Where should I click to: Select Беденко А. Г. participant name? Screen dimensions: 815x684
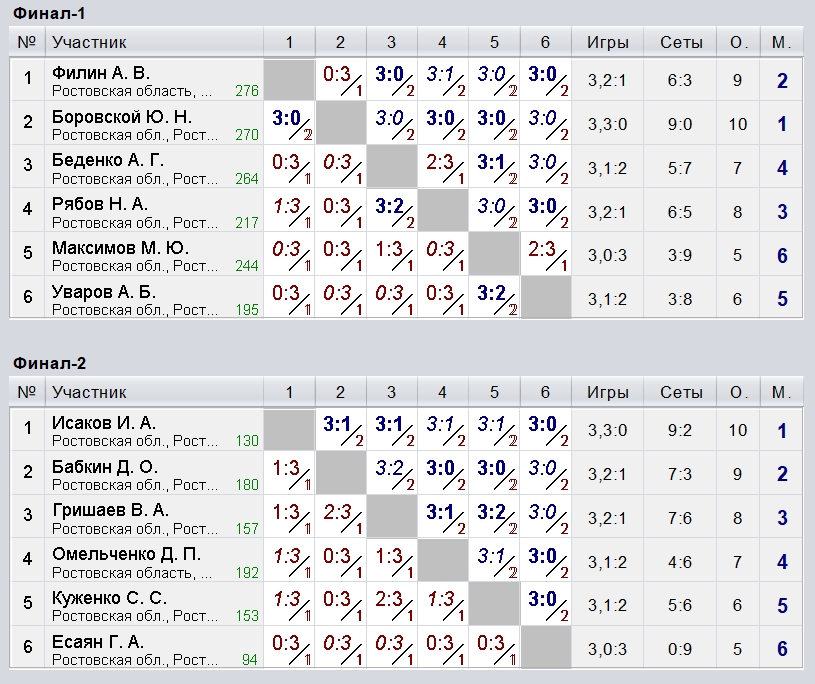(108, 160)
